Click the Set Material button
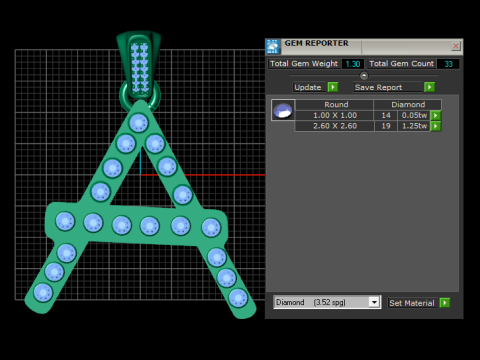Image resolution: width=480 pixels, height=360 pixels. pyautogui.click(x=412, y=303)
